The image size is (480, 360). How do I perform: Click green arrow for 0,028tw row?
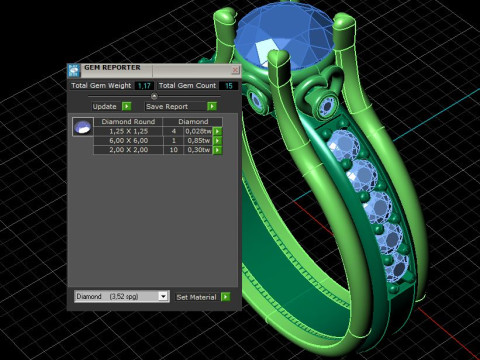[x=217, y=131]
